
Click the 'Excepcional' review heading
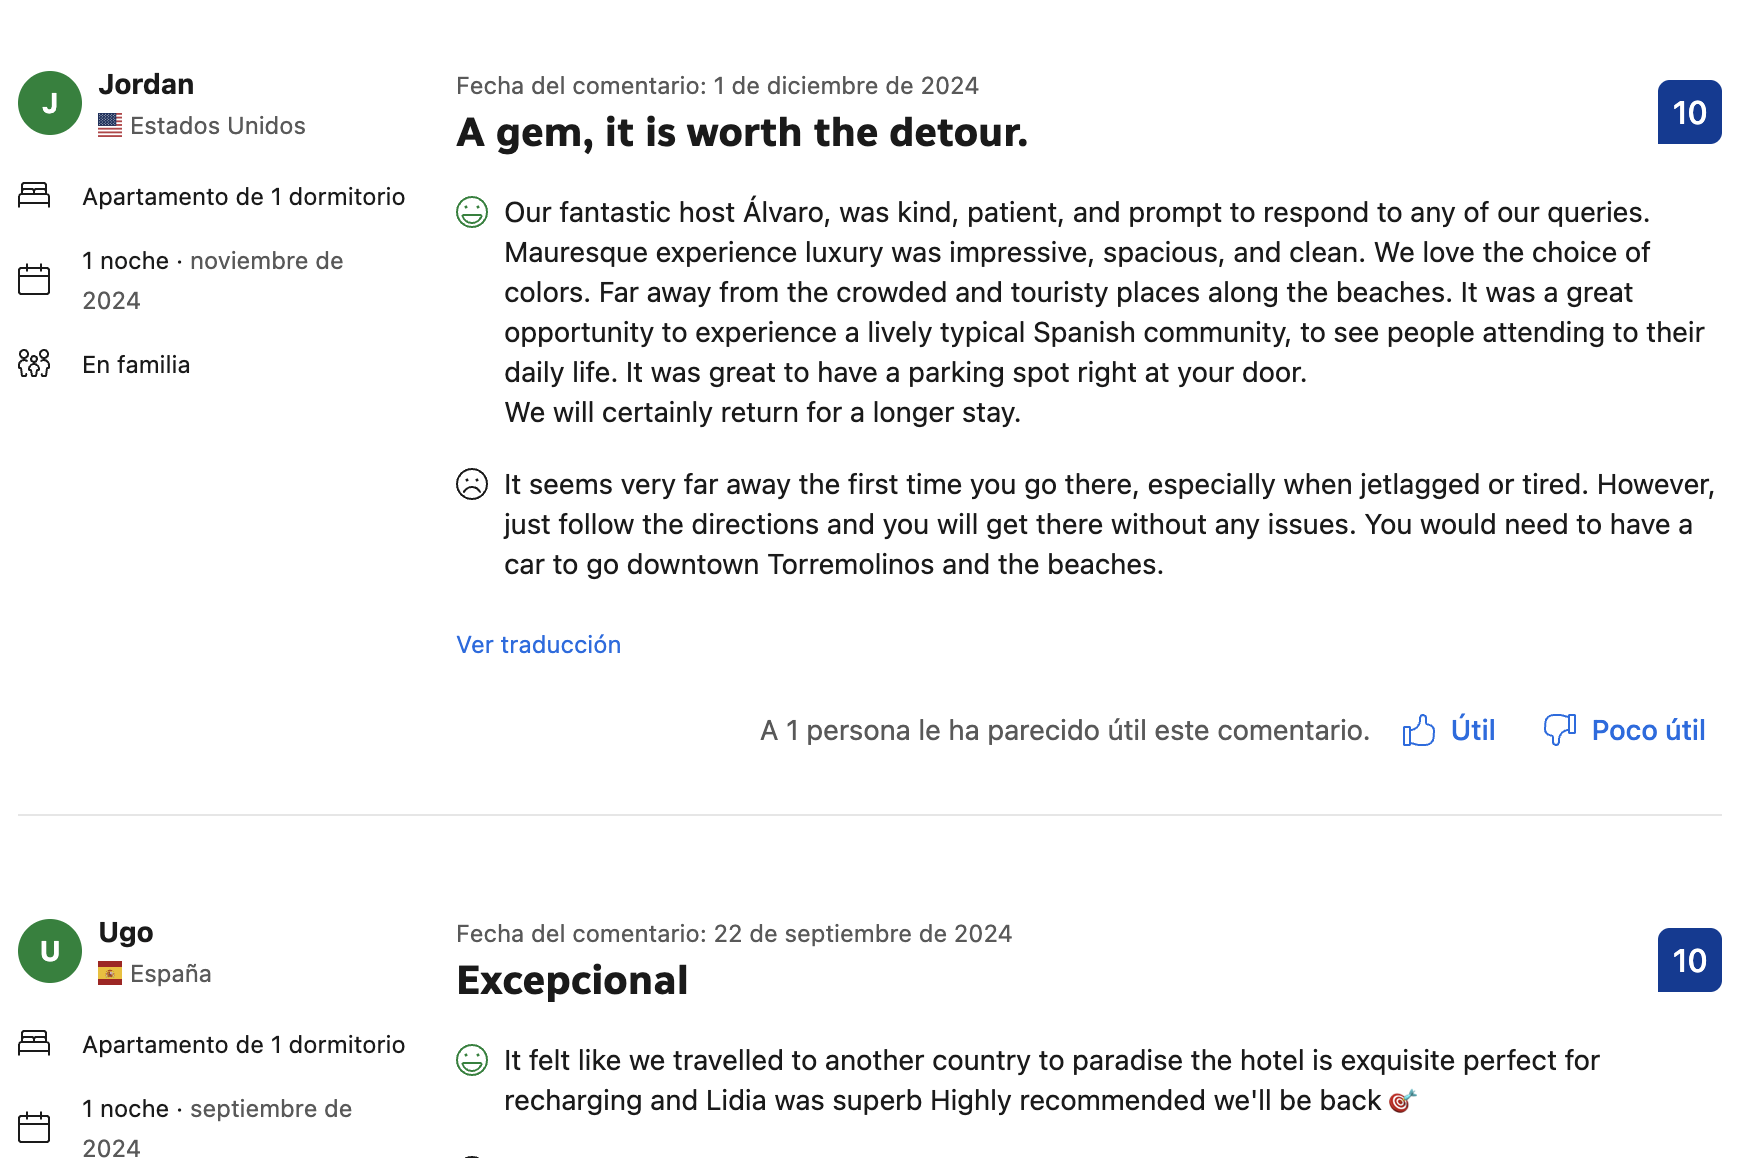pos(572,981)
